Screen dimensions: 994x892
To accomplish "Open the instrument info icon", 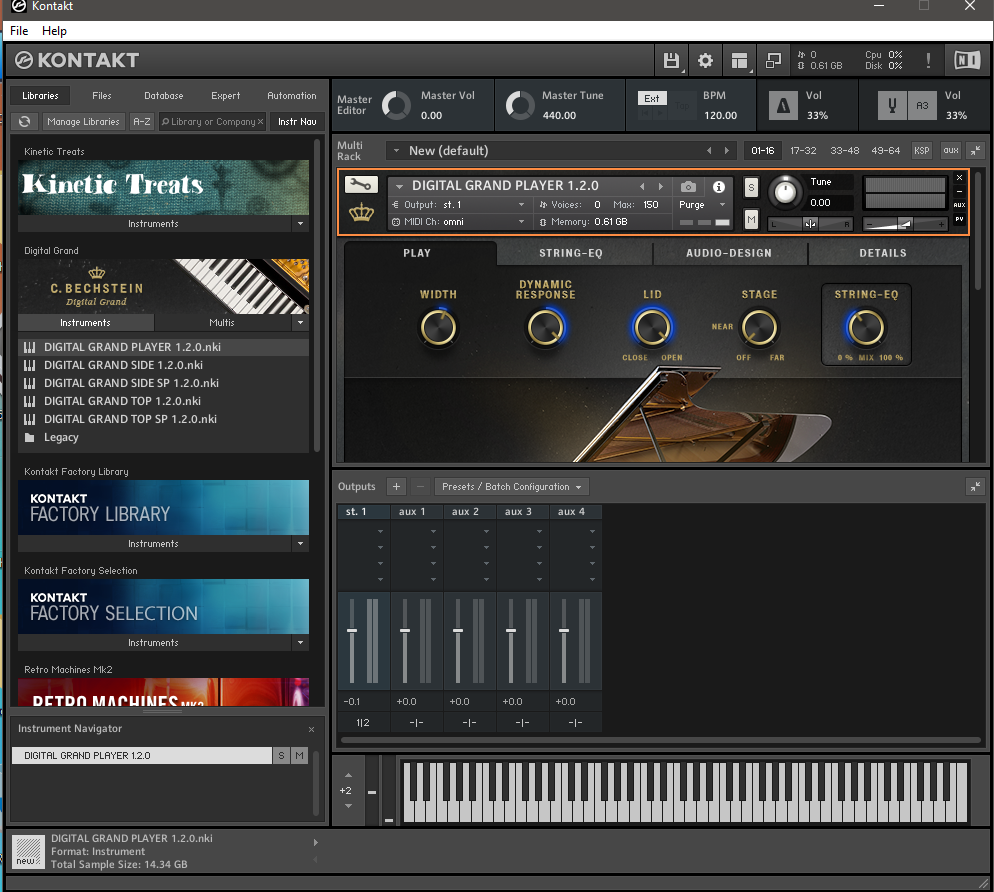I will click(718, 187).
